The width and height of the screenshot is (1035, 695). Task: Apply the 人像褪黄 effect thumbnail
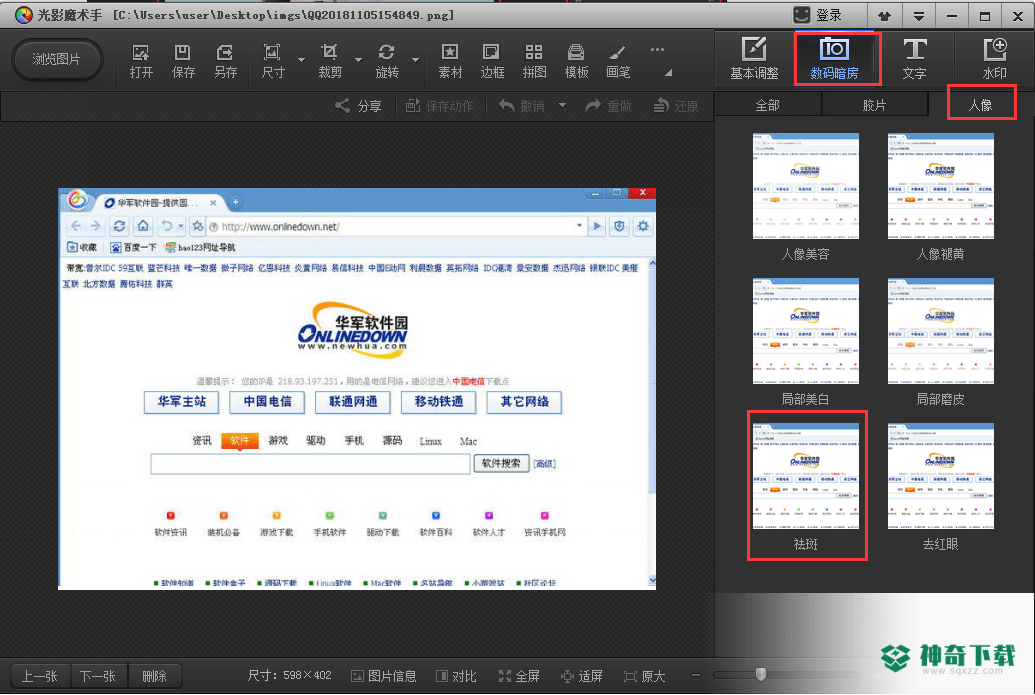pyautogui.click(x=941, y=186)
